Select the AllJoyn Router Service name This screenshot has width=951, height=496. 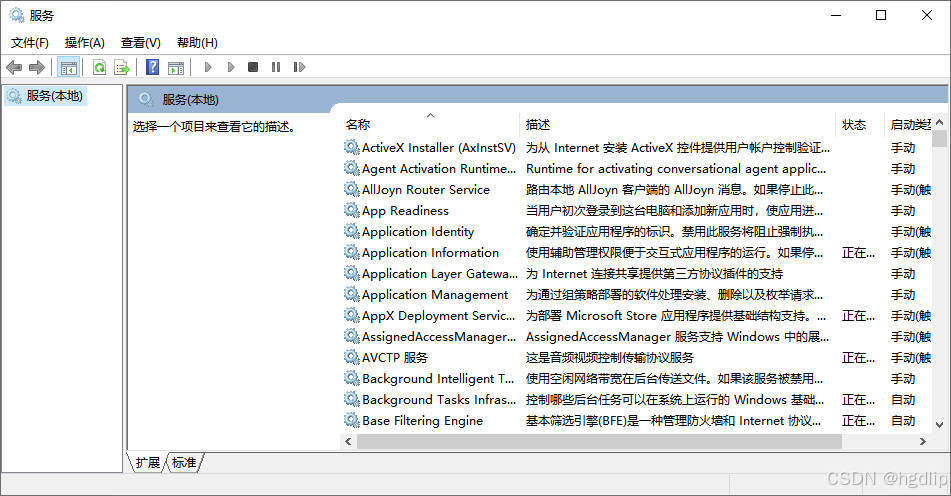426,189
